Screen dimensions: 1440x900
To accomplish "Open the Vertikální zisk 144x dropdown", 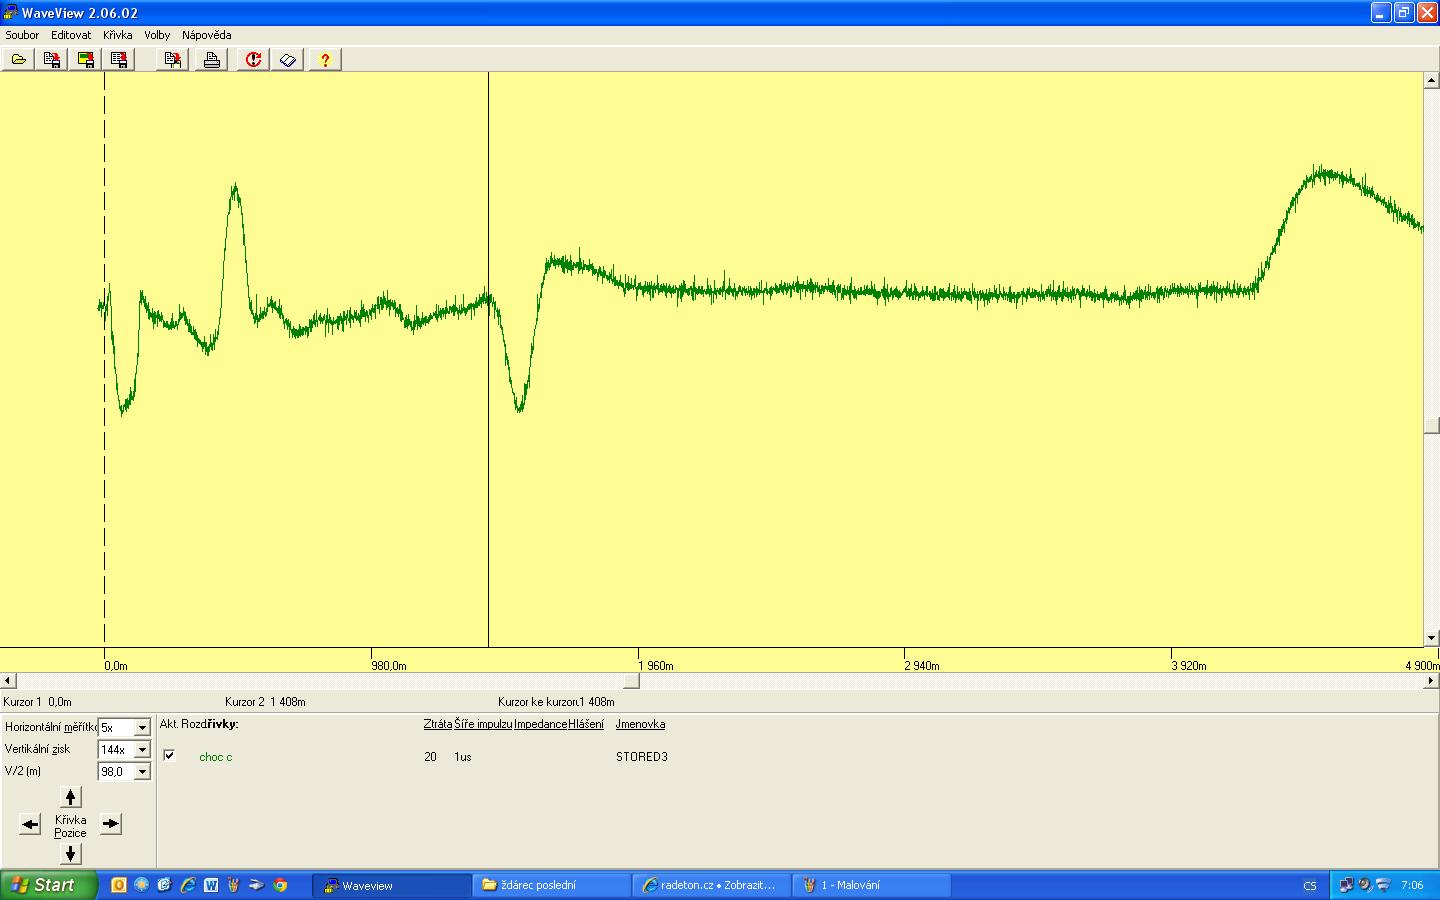I will (x=142, y=750).
